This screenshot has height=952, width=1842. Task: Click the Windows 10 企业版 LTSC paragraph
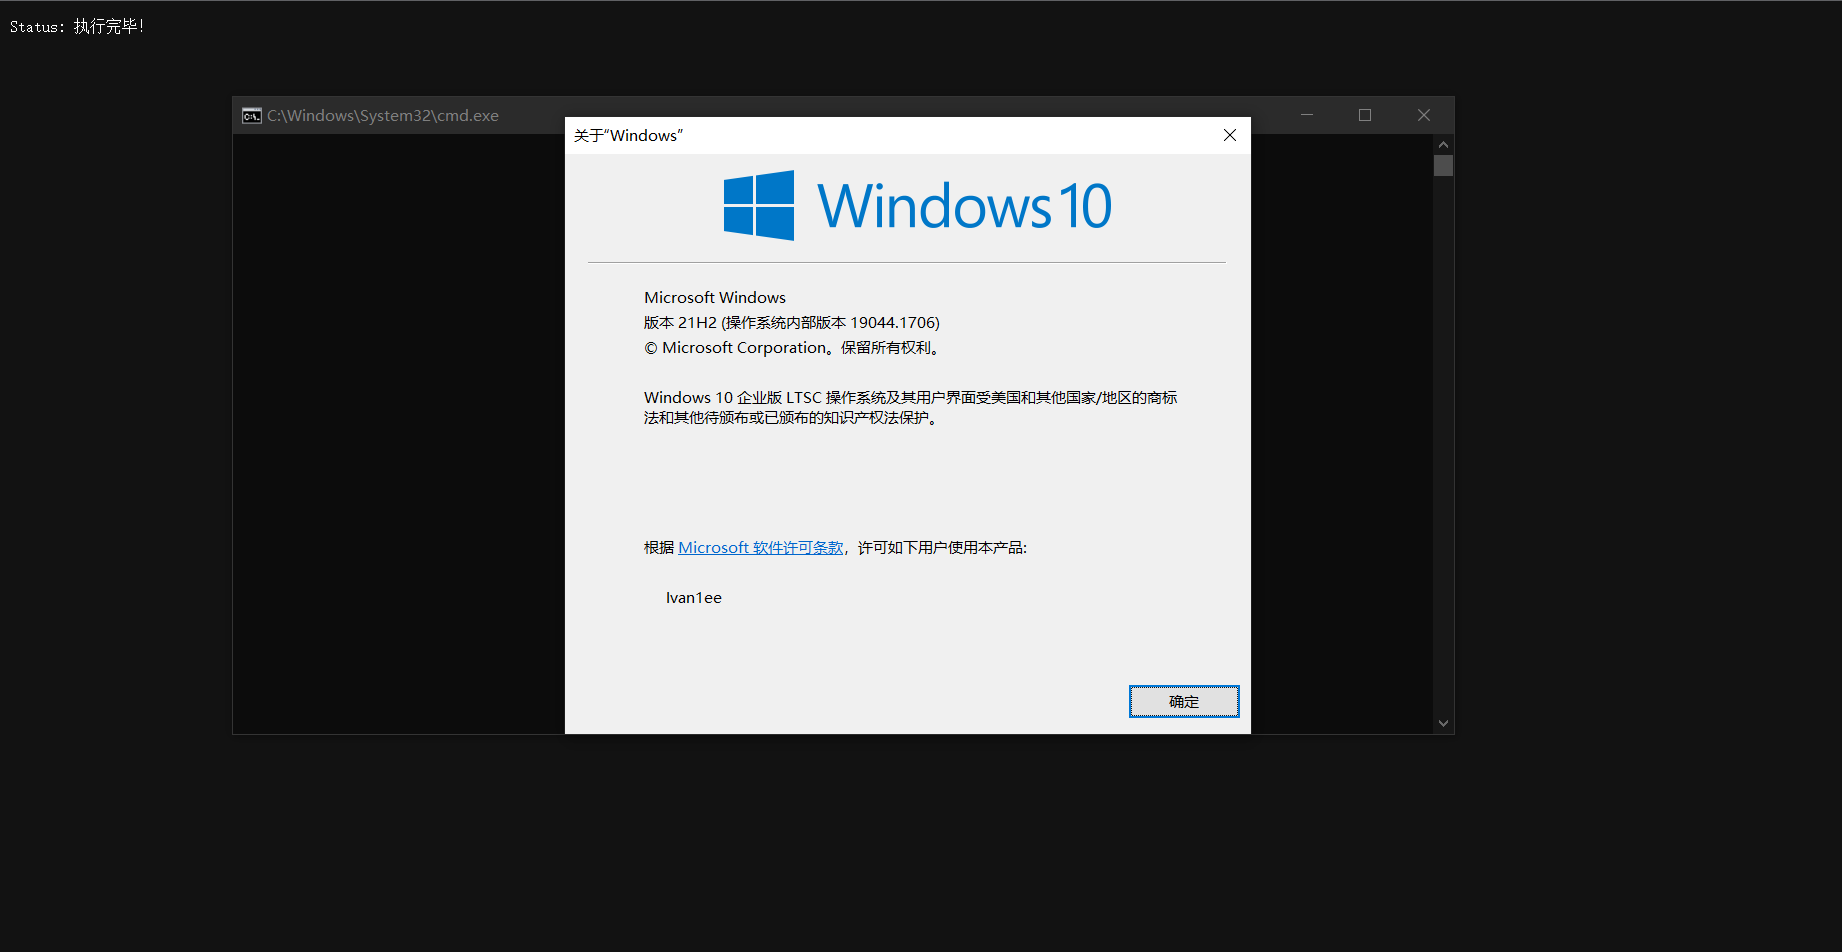pyautogui.click(x=910, y=408)
